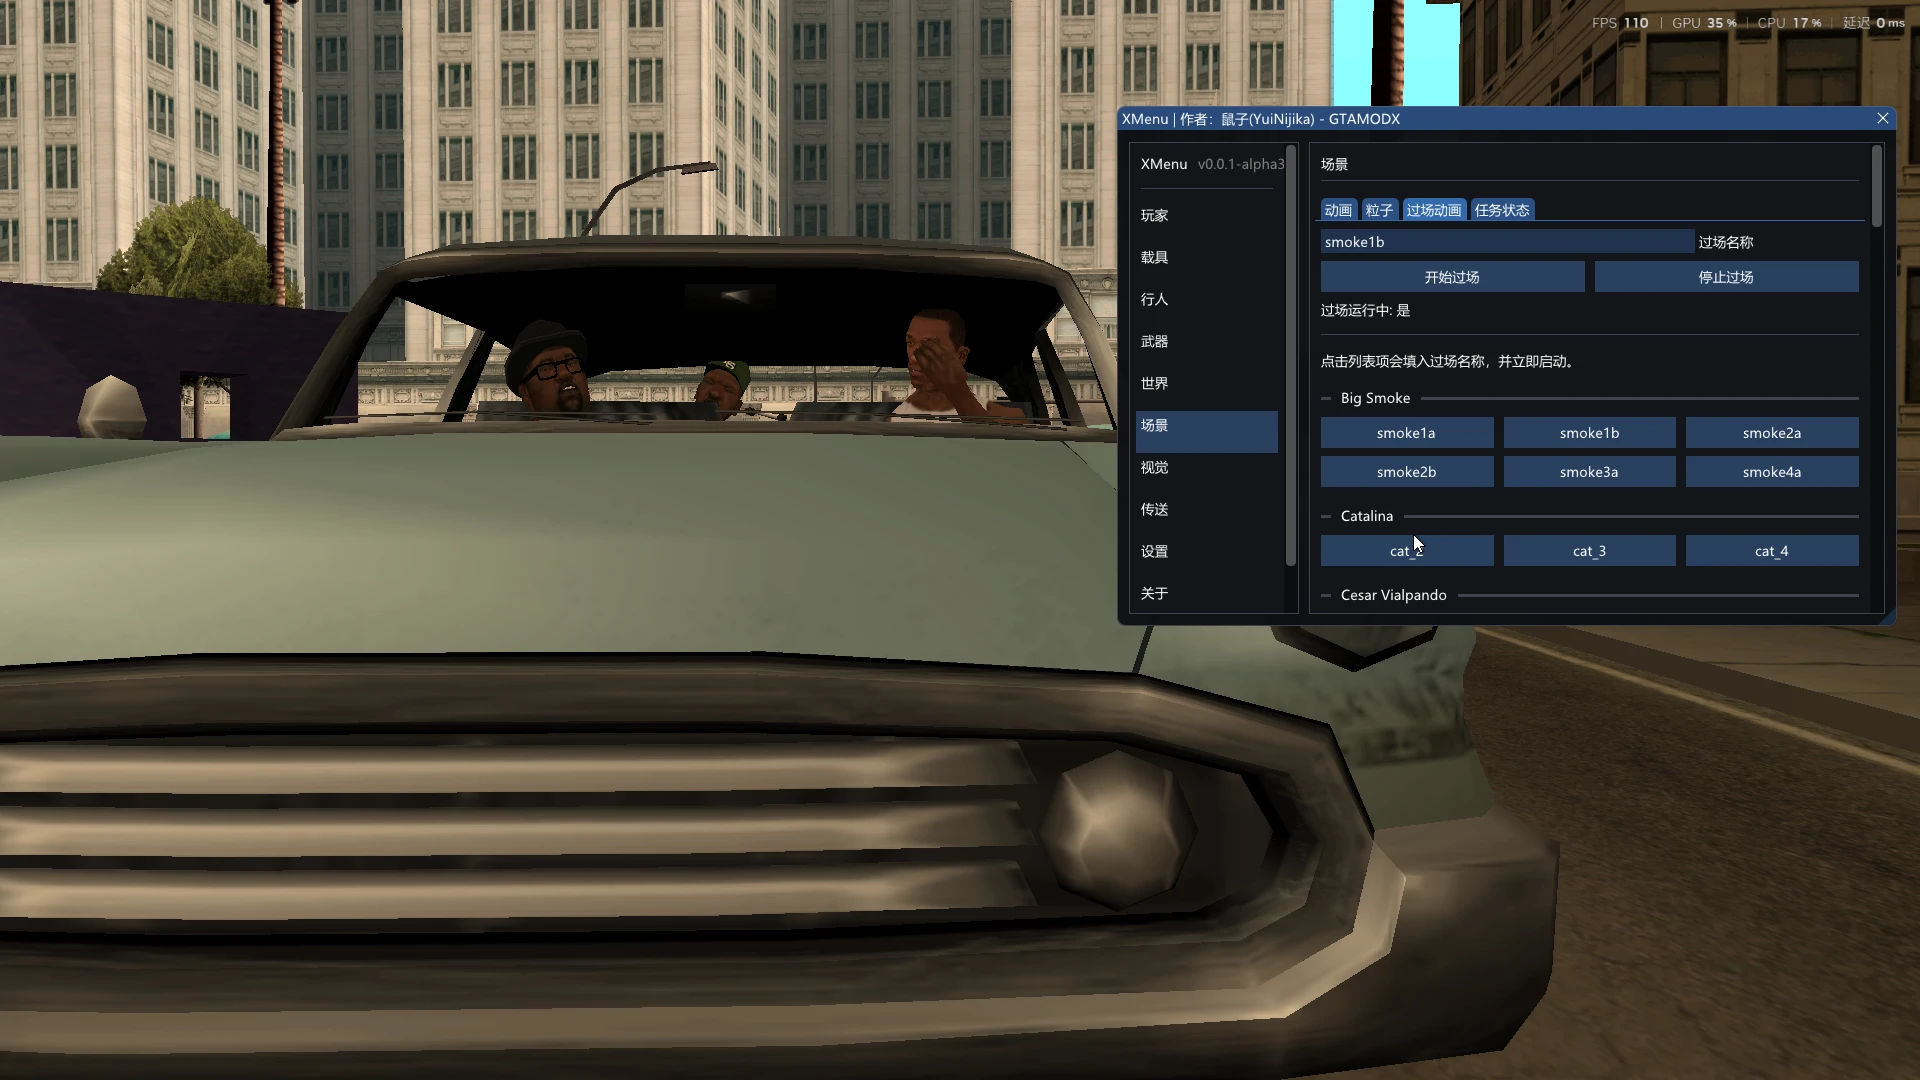This screenshot has width=1920, height=1080.
Task: Switch to the 动画 tab
Action: coord(1338,210)
